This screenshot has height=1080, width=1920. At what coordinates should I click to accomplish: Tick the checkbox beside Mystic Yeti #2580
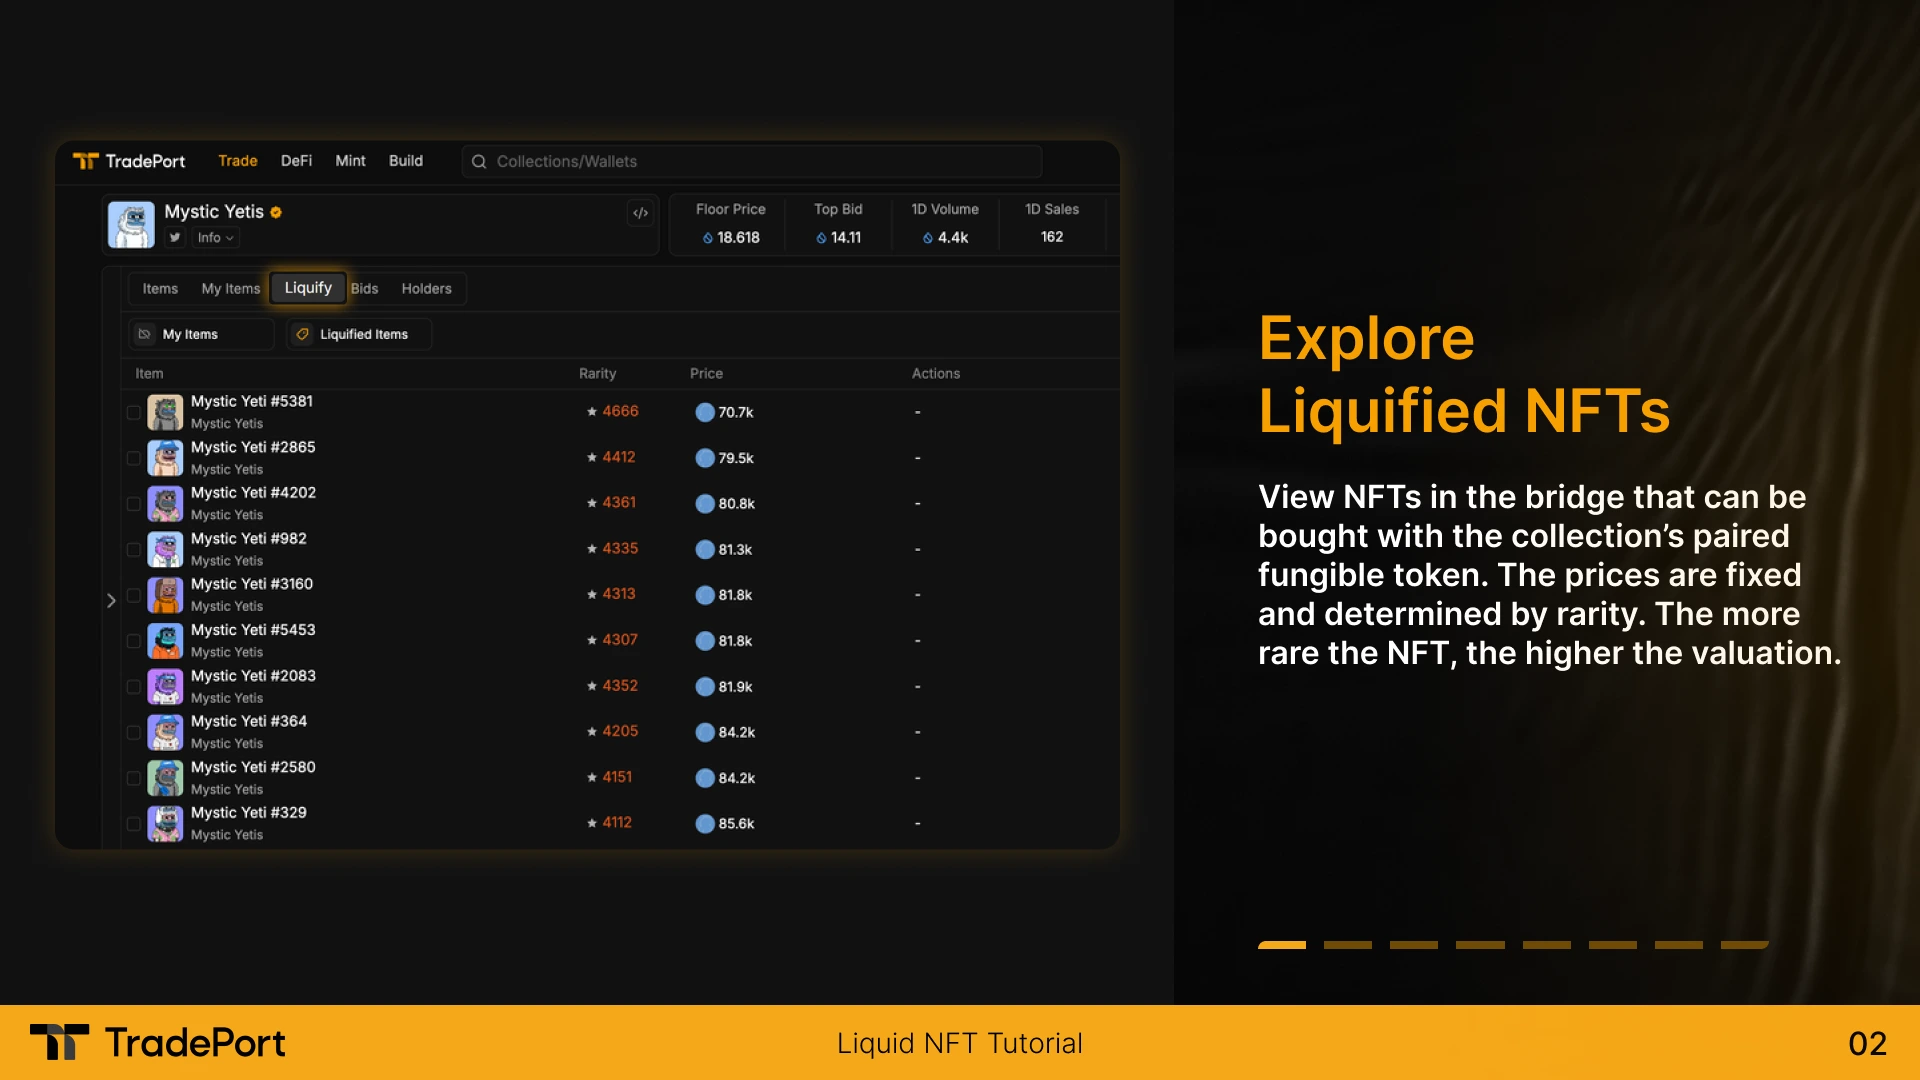(x=134, y=778)
